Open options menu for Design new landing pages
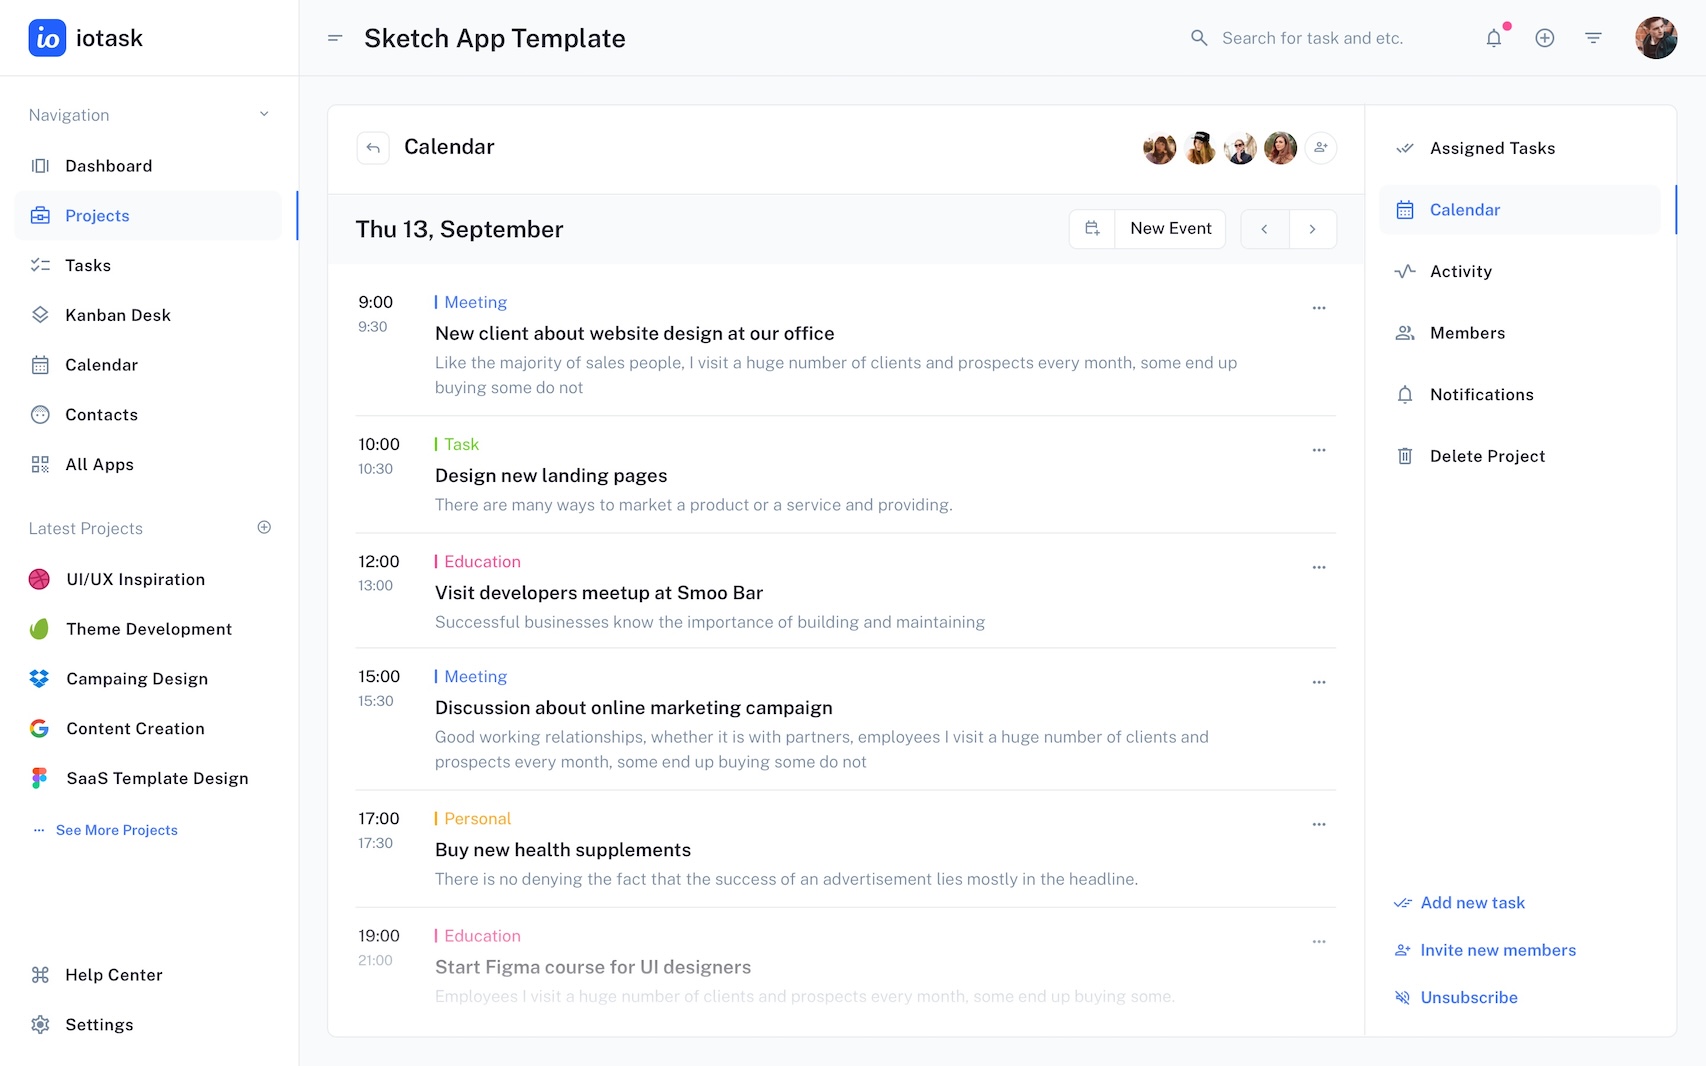 coord(1319,450)
